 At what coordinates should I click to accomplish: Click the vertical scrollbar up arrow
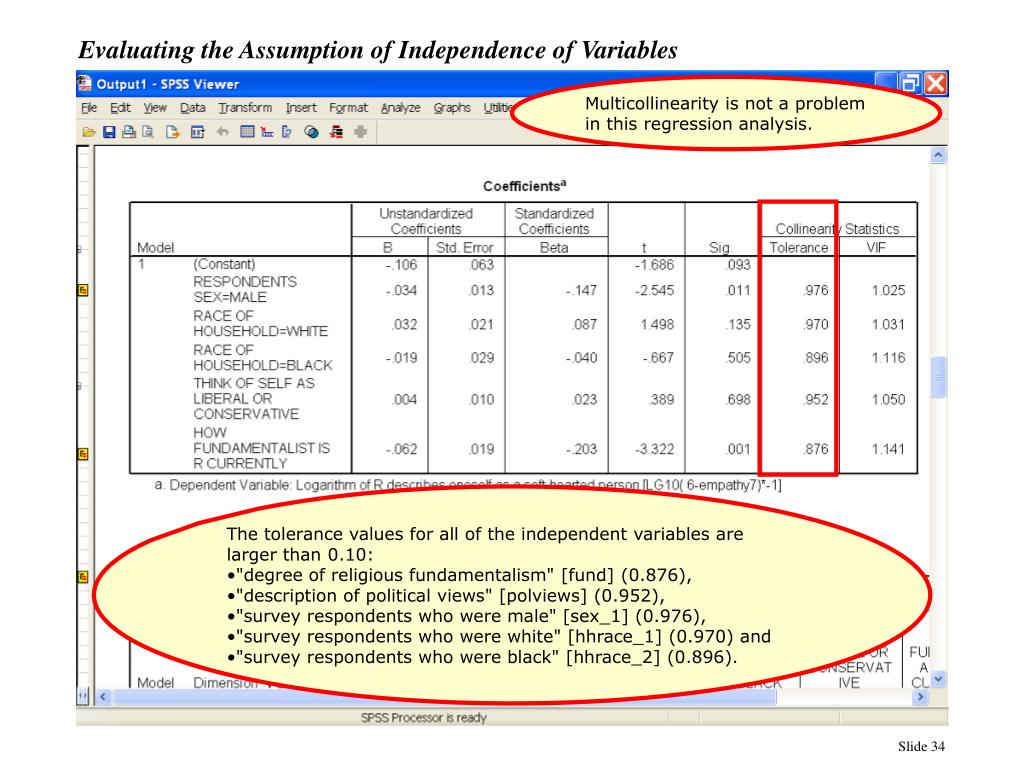tap(938, 155)
